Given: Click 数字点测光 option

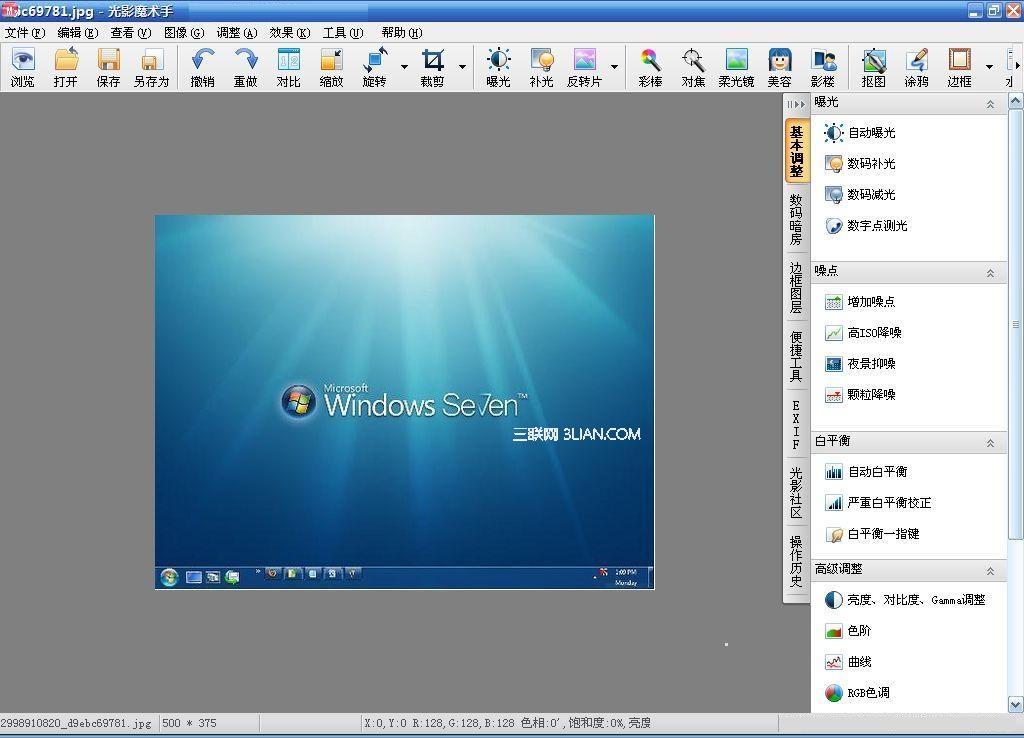Looking at the screenshot, I should [866, 225].
